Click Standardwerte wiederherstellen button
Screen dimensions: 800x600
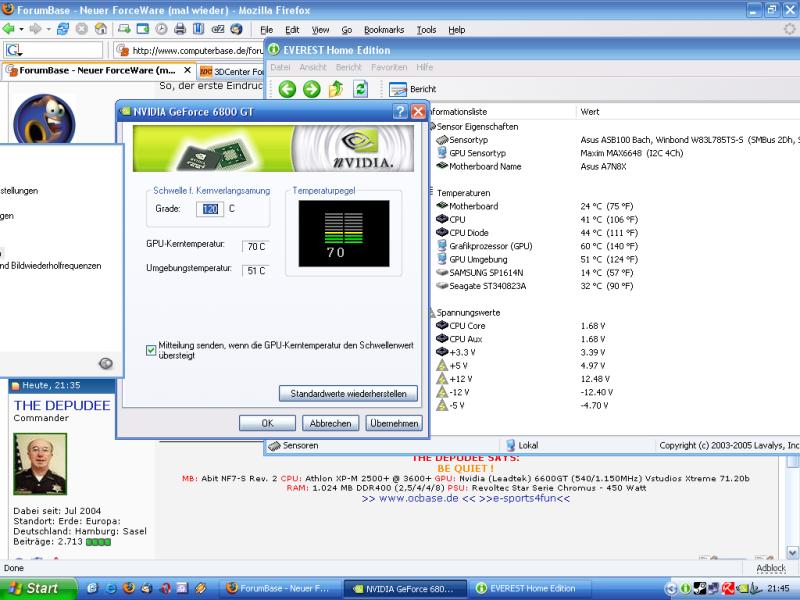(x=348, y=393)
